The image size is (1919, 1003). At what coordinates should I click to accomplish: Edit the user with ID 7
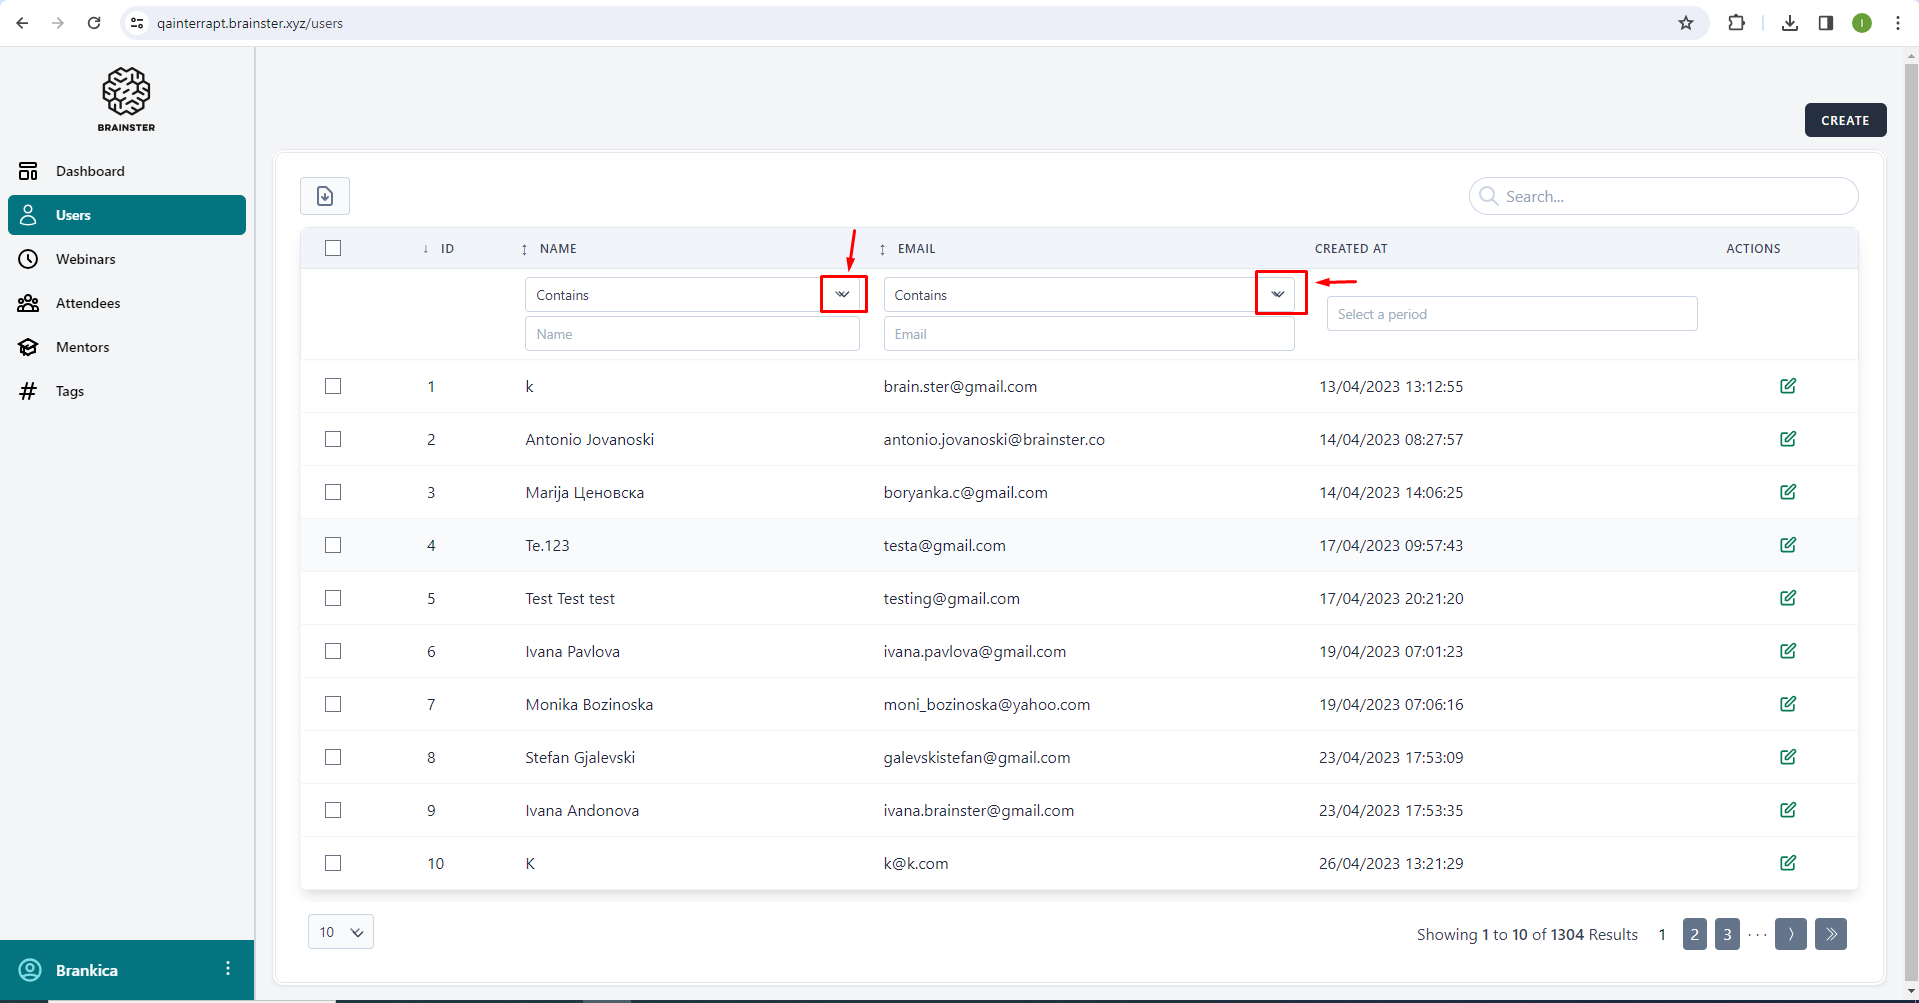point(1787,704)
